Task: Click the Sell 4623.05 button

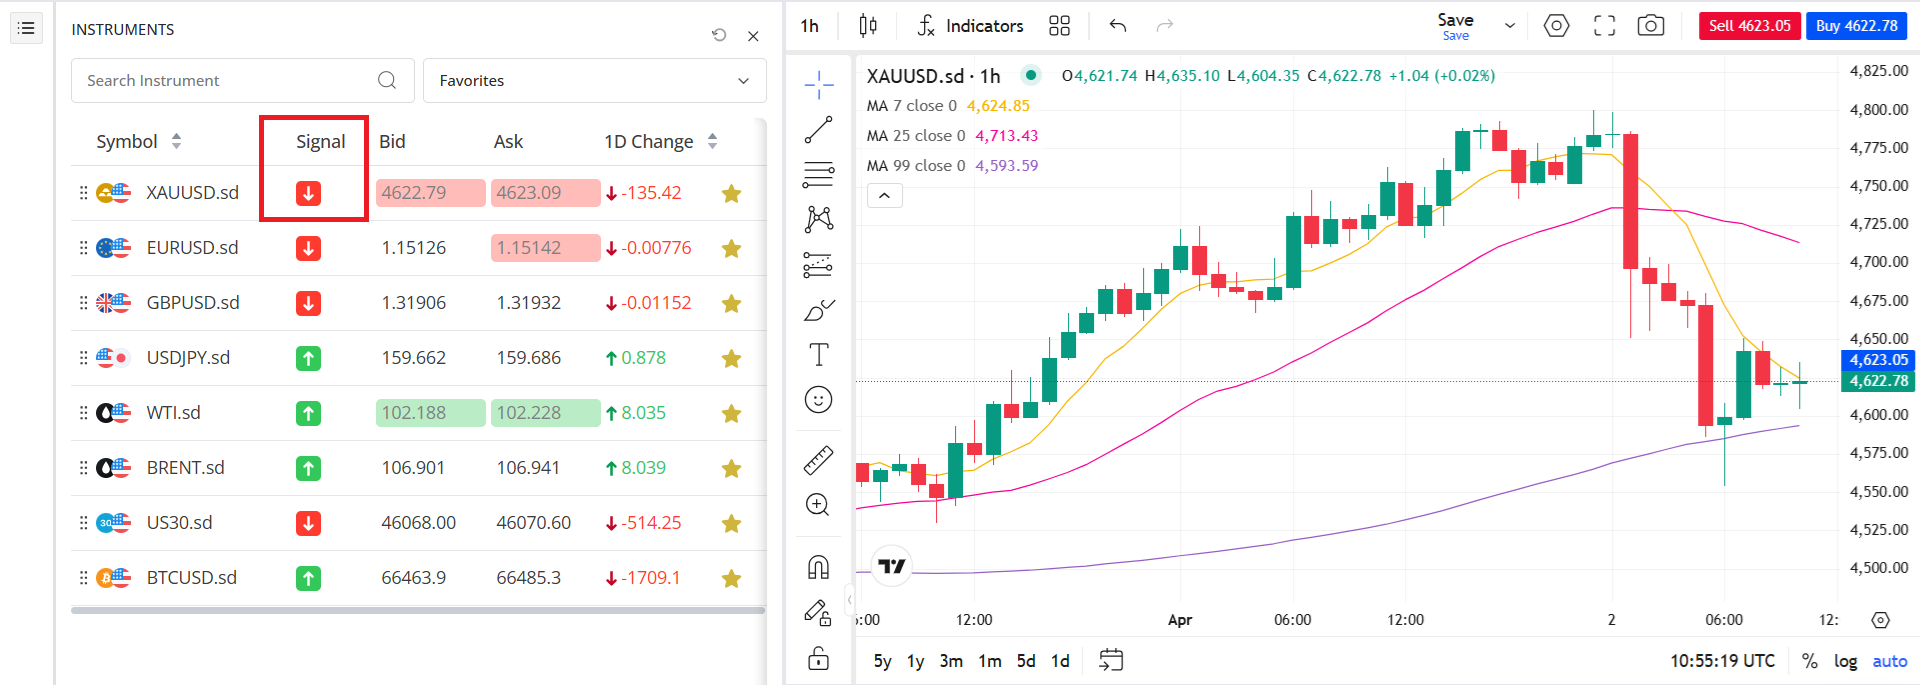Action: 1750,26
